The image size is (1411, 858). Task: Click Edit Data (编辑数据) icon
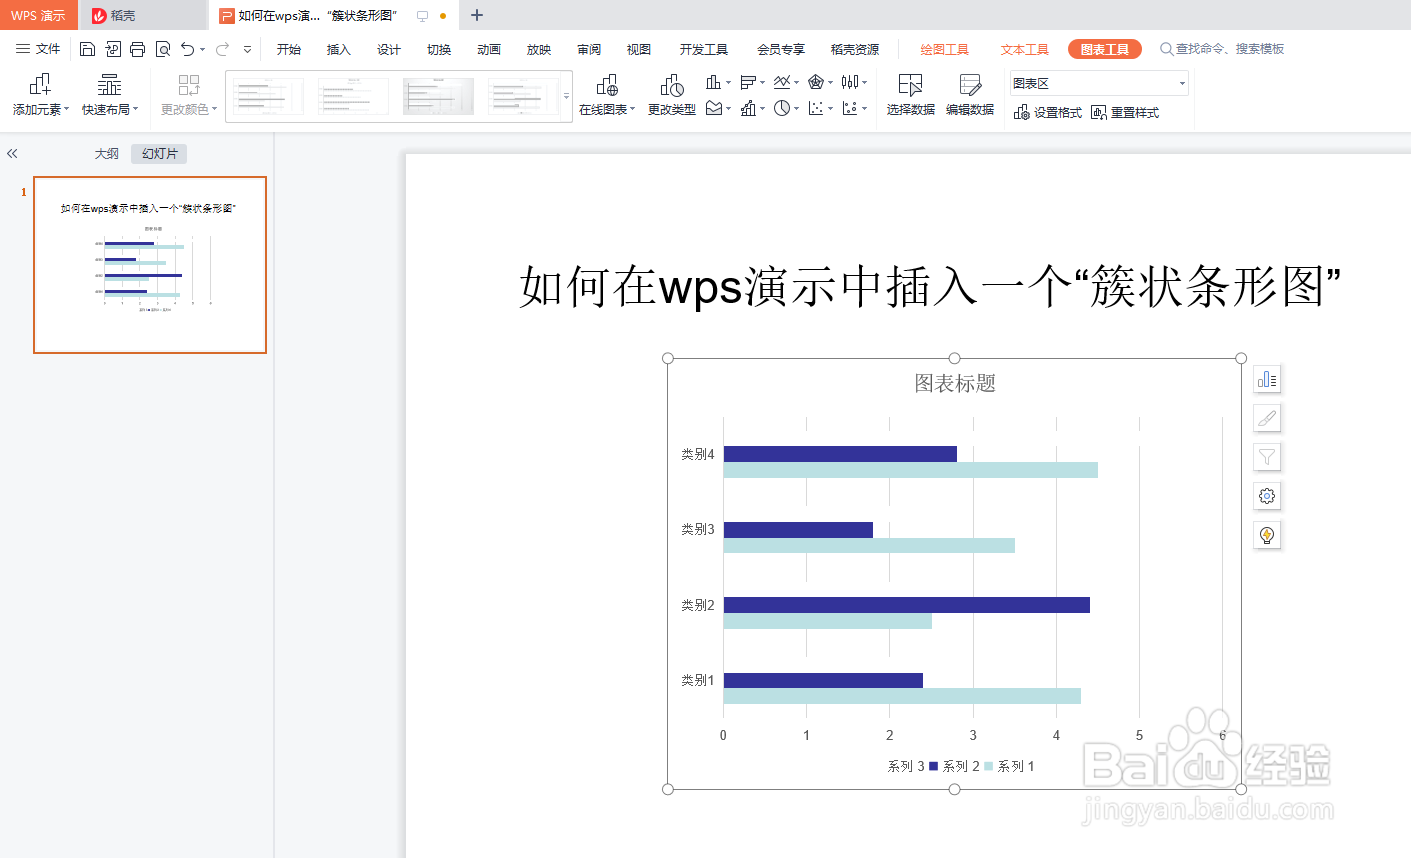tap(970, 95)
